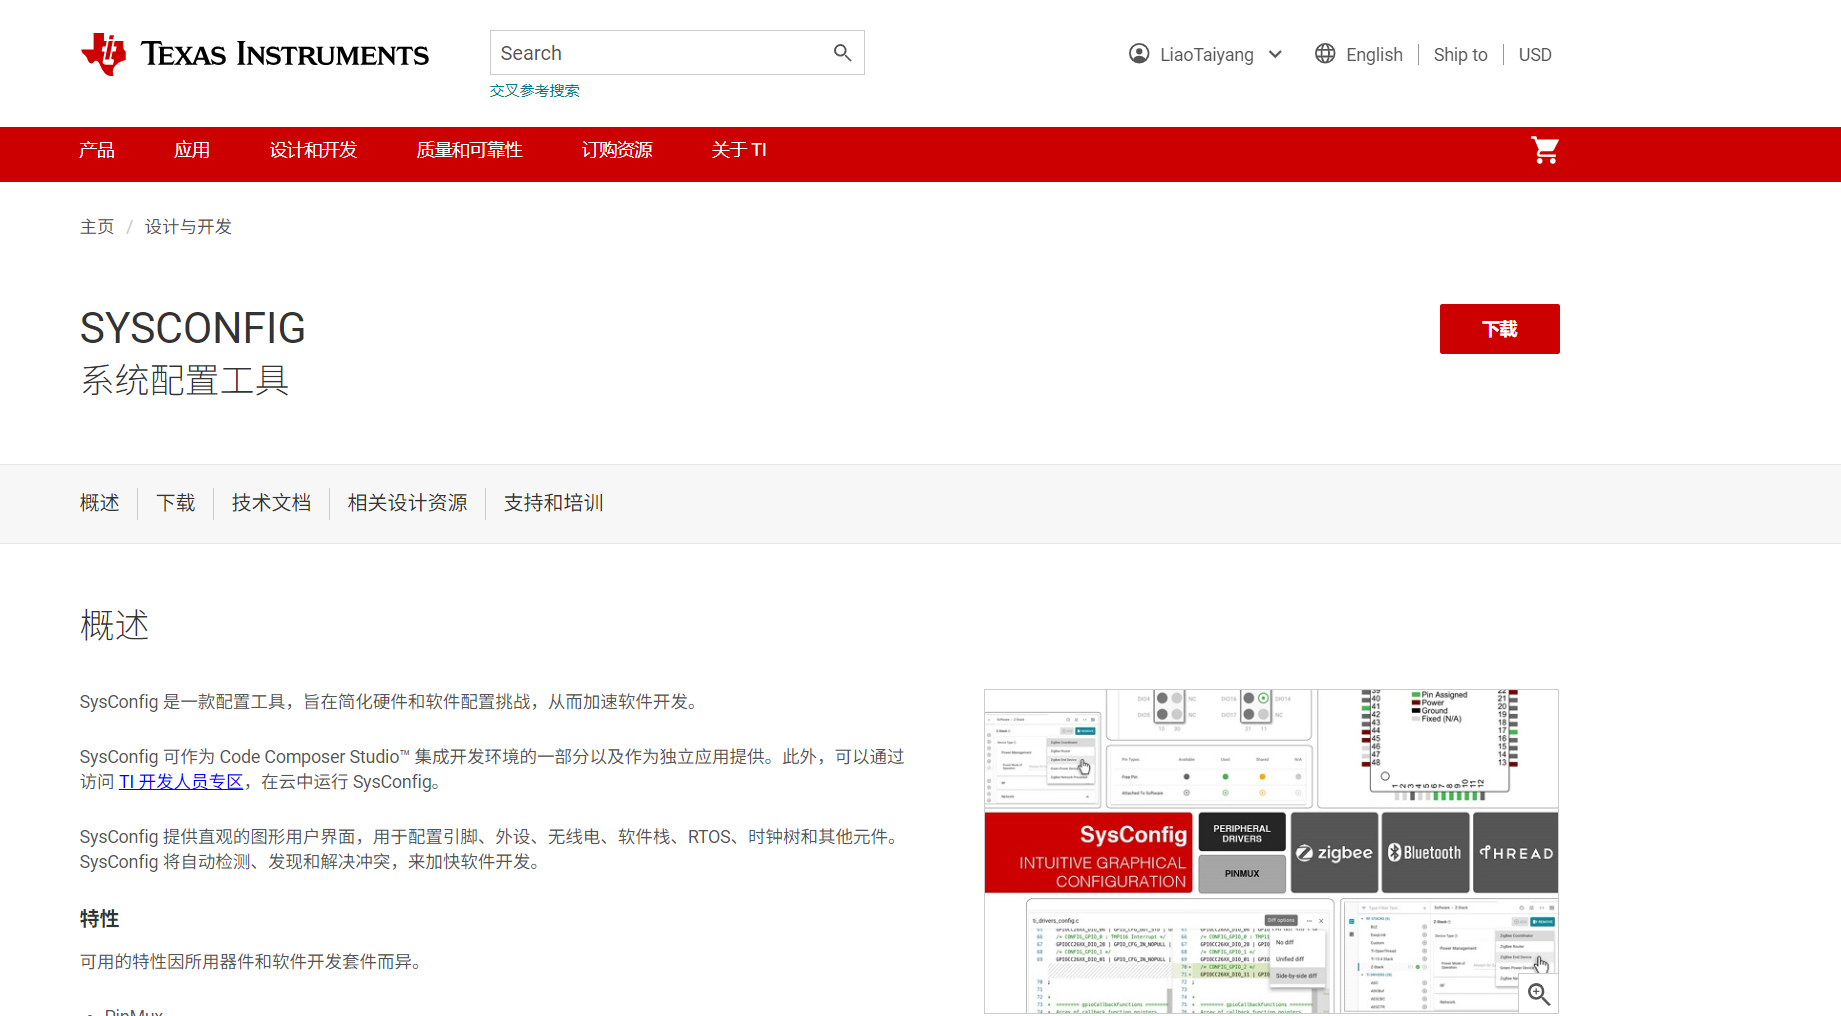Click the user account avatar icon
The height and width of the screenshot is (1016, 1841).
[x=1139, y=54]
